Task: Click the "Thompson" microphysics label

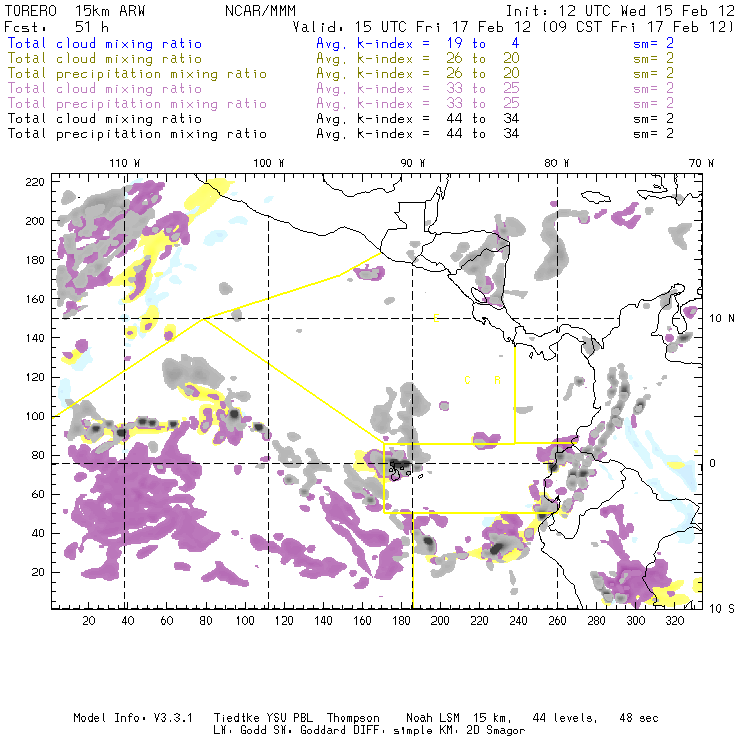Action: pos(353,718)
